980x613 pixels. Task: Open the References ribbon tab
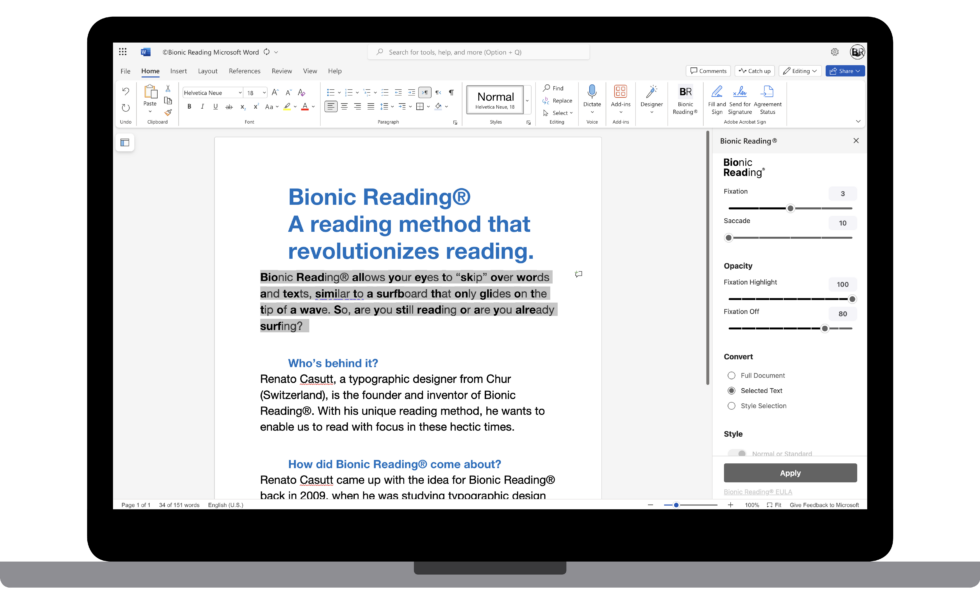244,71
